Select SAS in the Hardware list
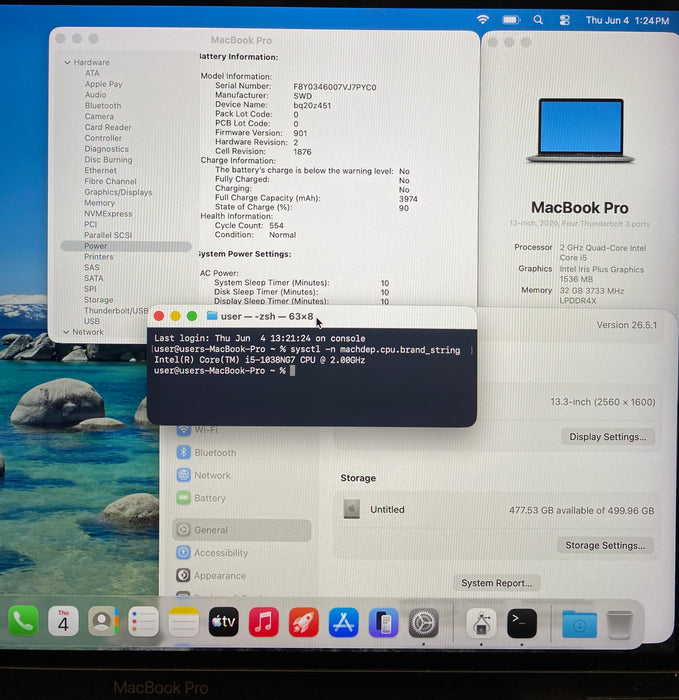This screenshot has width=679, height=700. tap(92, 267)
